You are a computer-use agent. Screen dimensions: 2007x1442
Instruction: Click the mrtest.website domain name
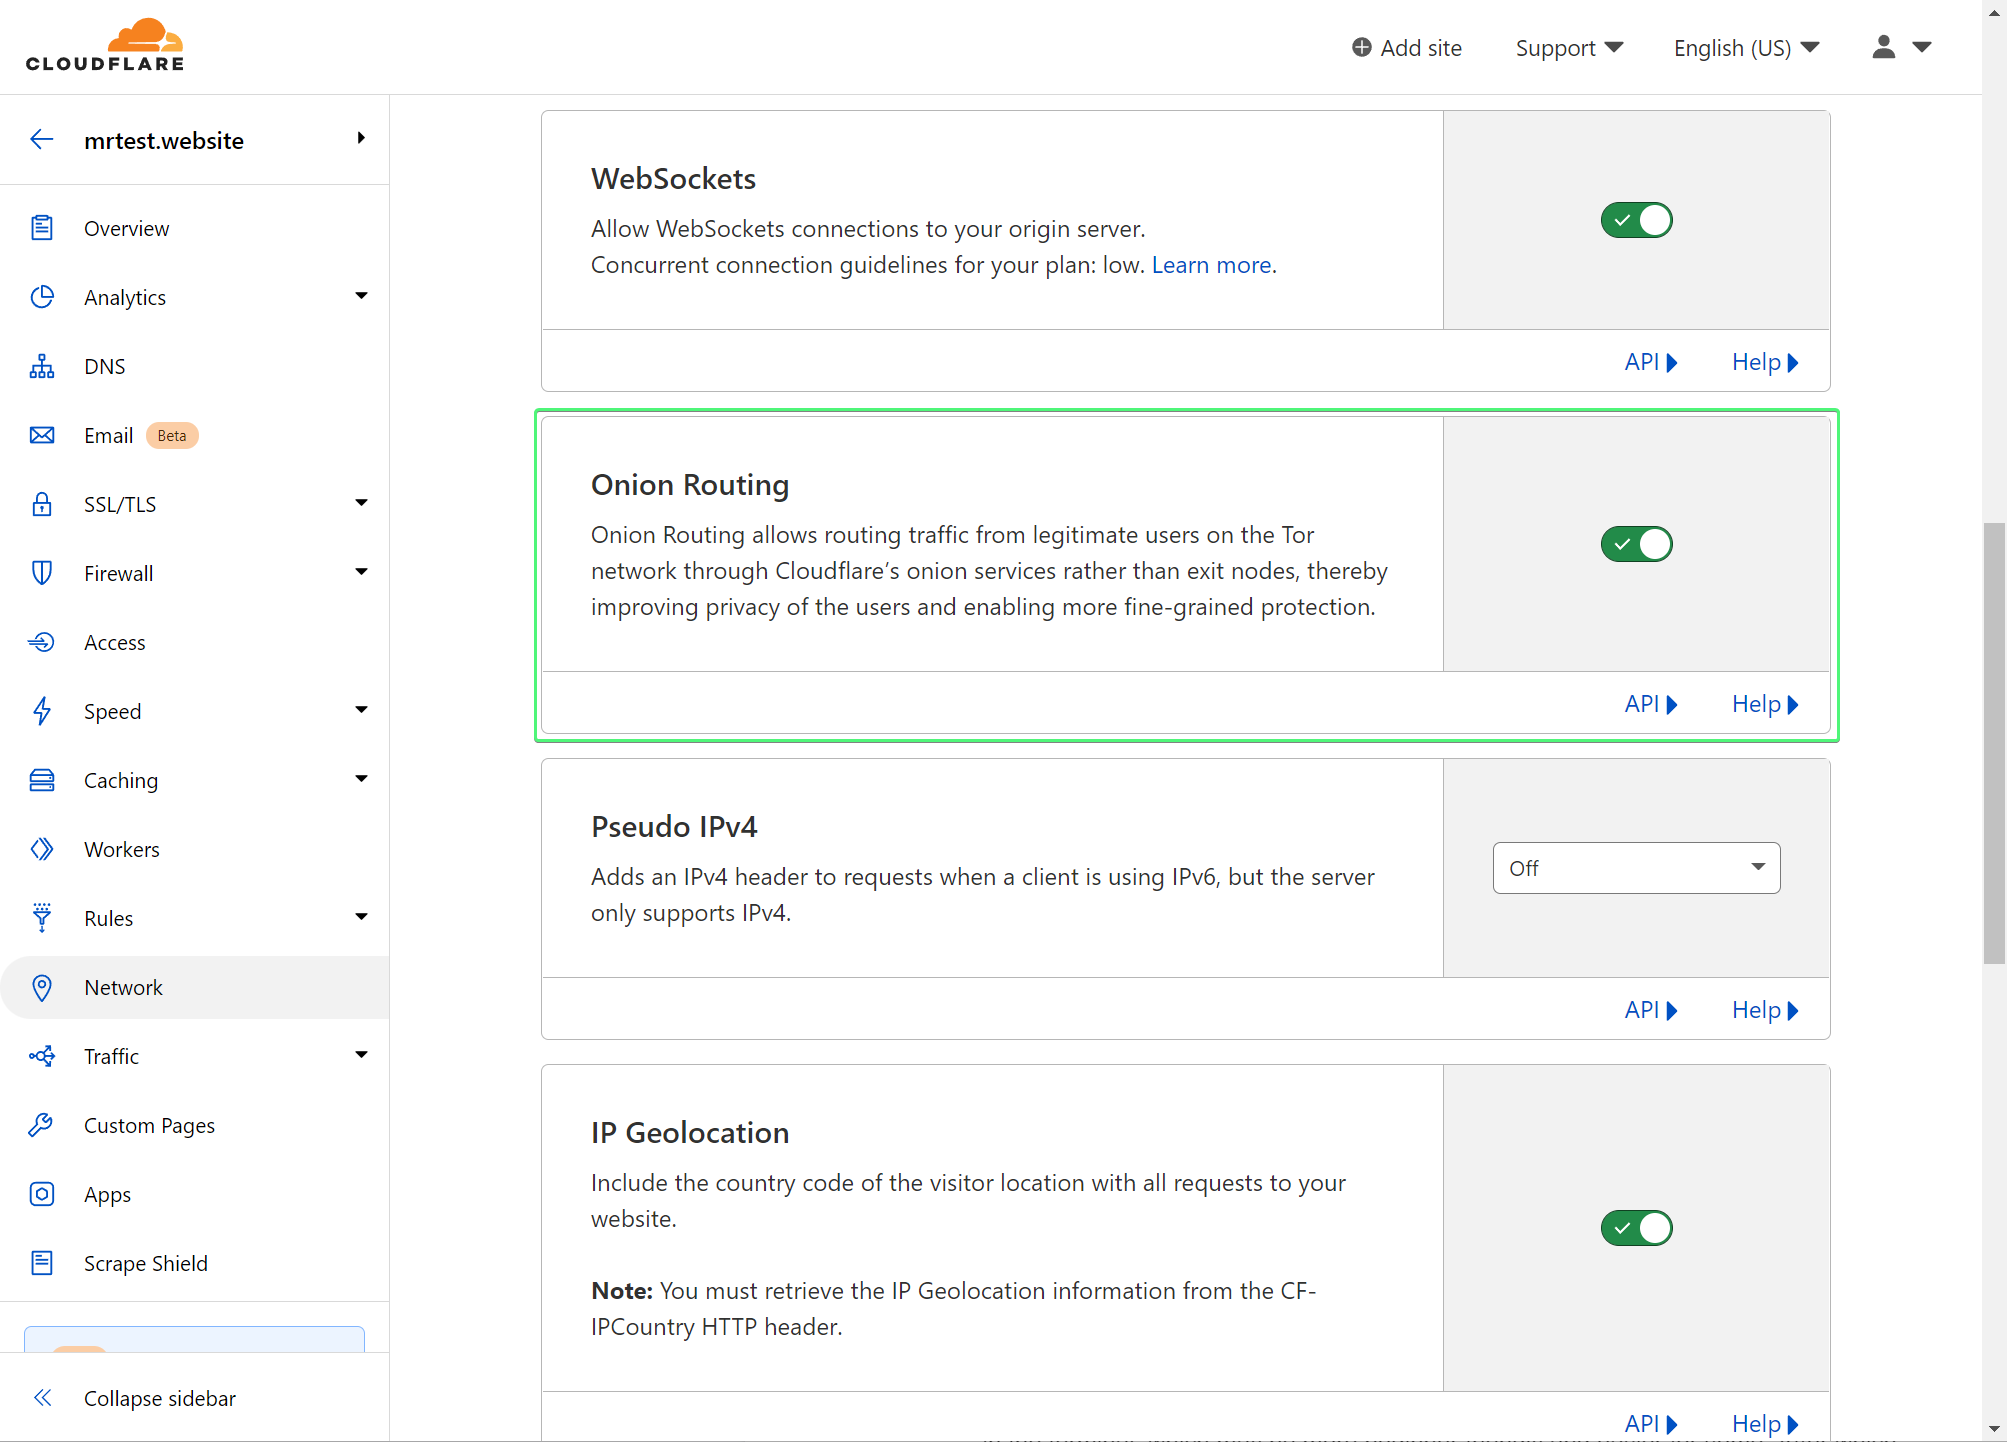[x=164, y=140]
